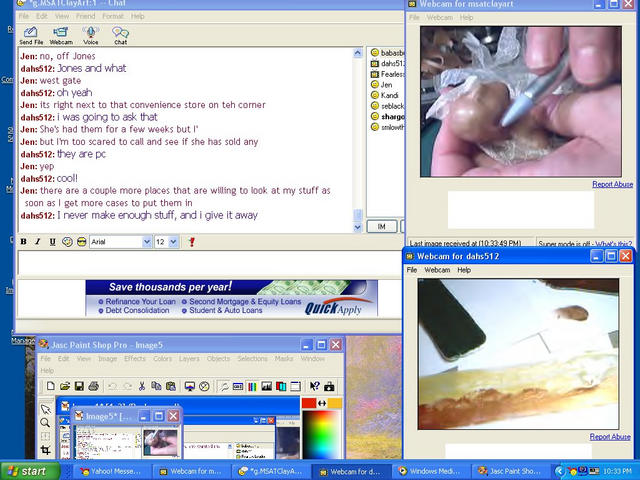This screenshot has width=640, height=480.
Task: Switch to Jasc Paint Shop taskbar button
Action: pos(510,471)
